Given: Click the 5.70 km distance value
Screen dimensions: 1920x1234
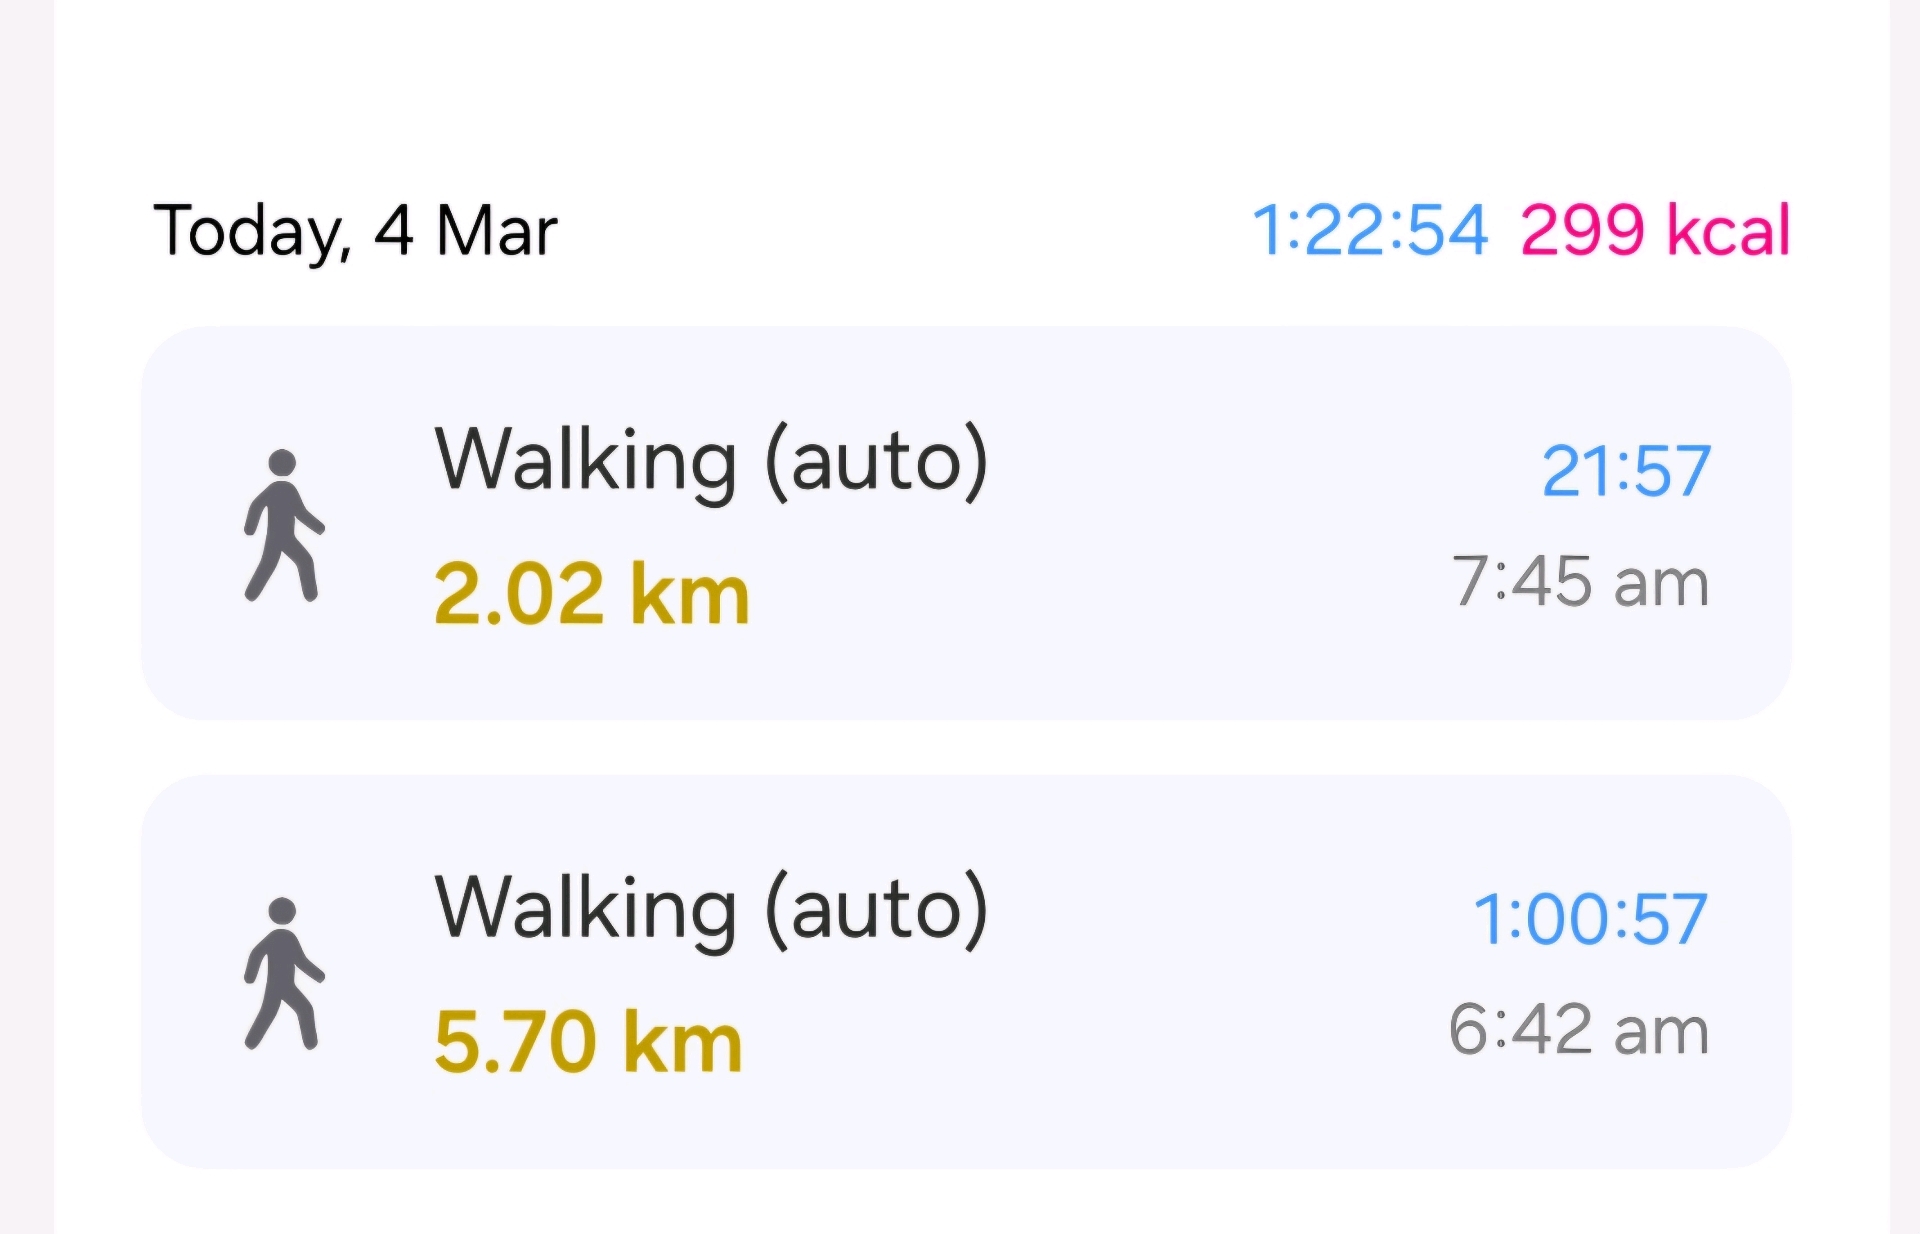Looking at the screenshot, I should pos(589,1042).
